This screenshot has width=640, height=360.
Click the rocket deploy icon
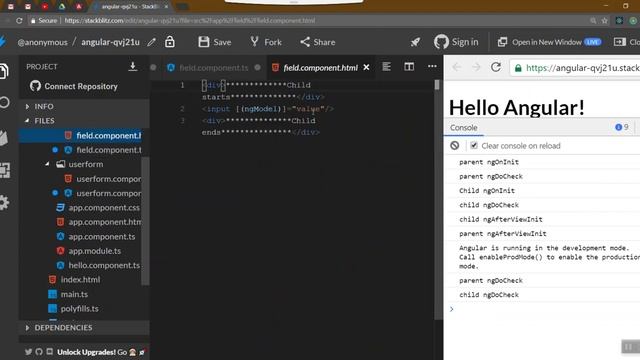click(415, 42)
